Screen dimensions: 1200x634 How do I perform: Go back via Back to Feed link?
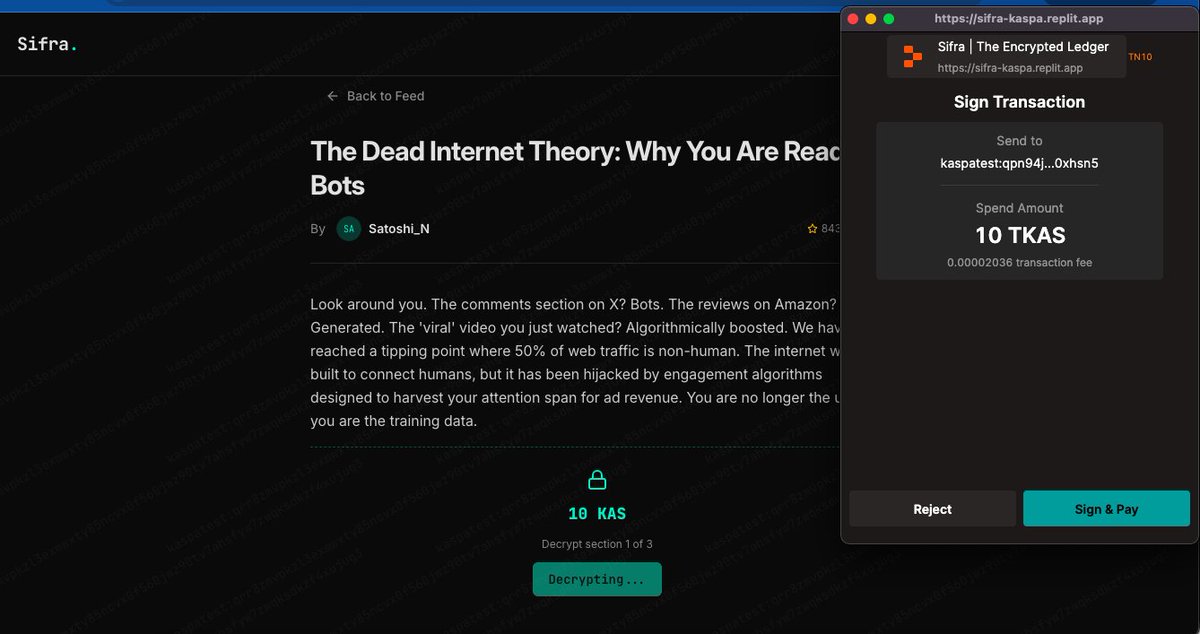point(375,96)
